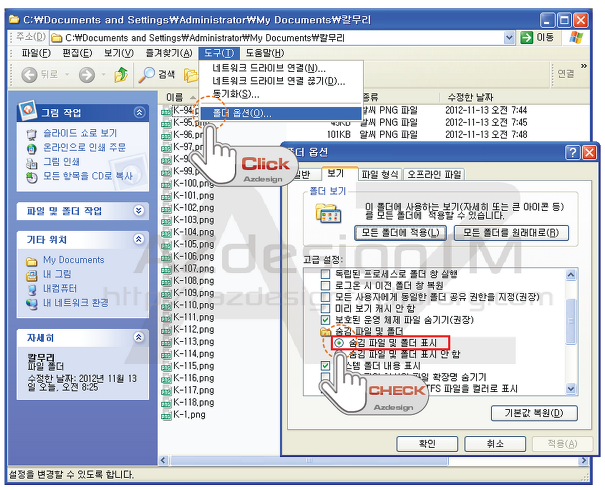The width and height of the screenshot is (605, 490).
Task: Click the My Computer (내컴퓨터) icon
Action: [31, 290]
